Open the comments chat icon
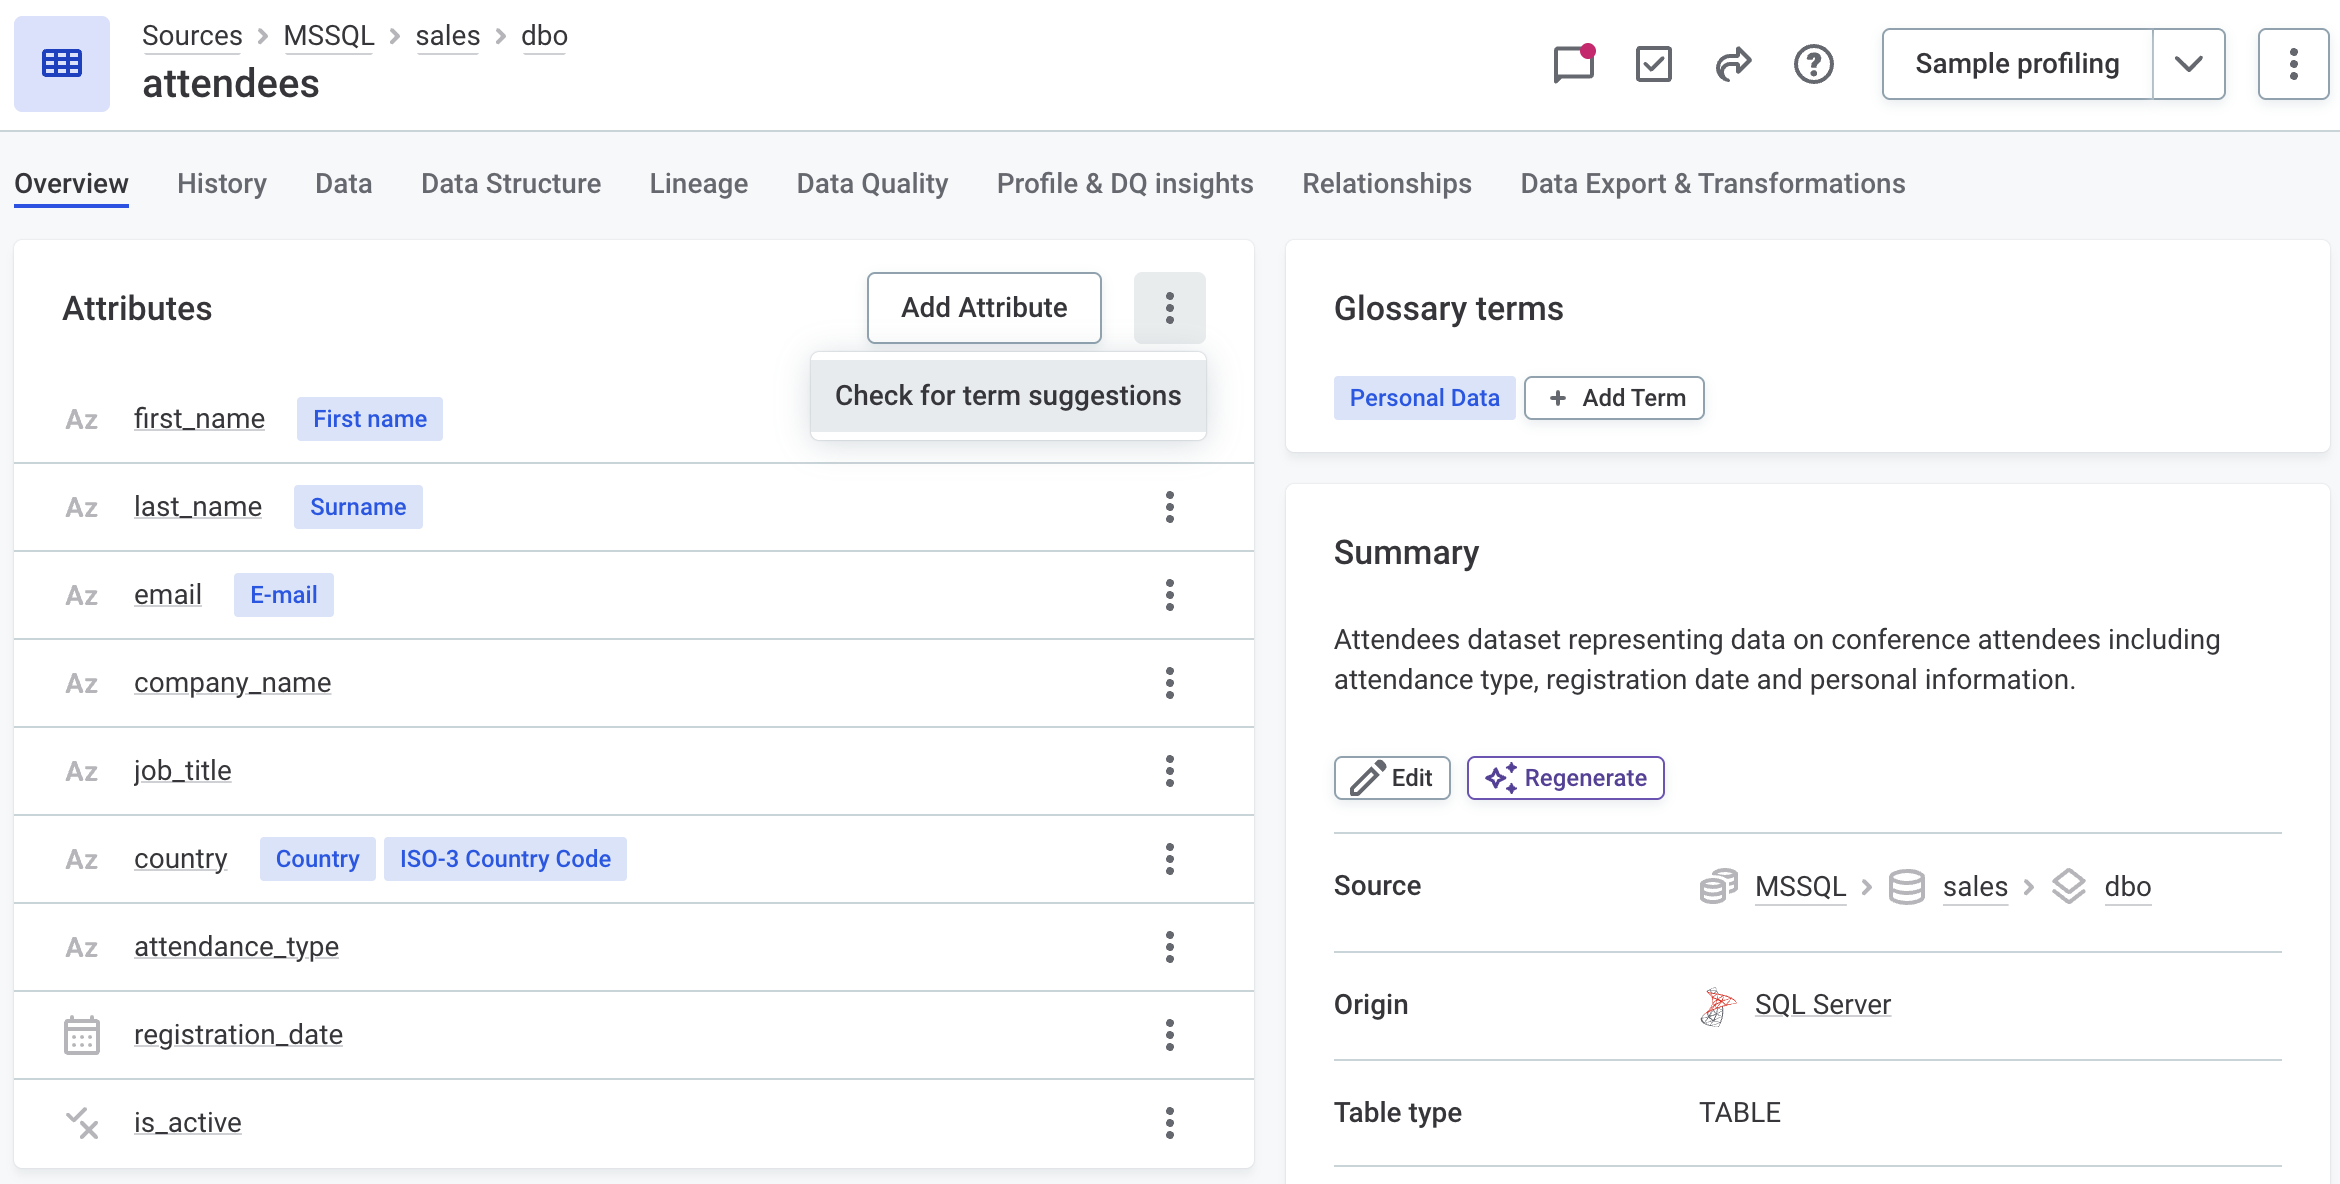The image size is (2340, 1184). (1573, 65)
